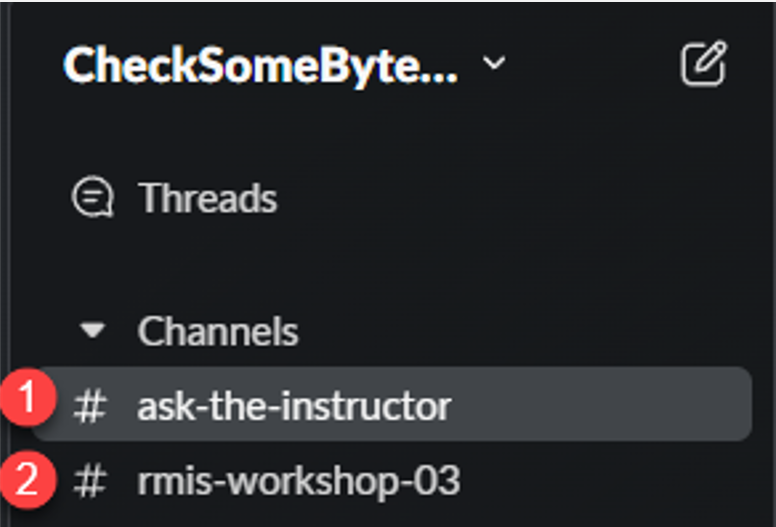Open the Threads view
Screen dimensions: 776x527
(207, 198)
